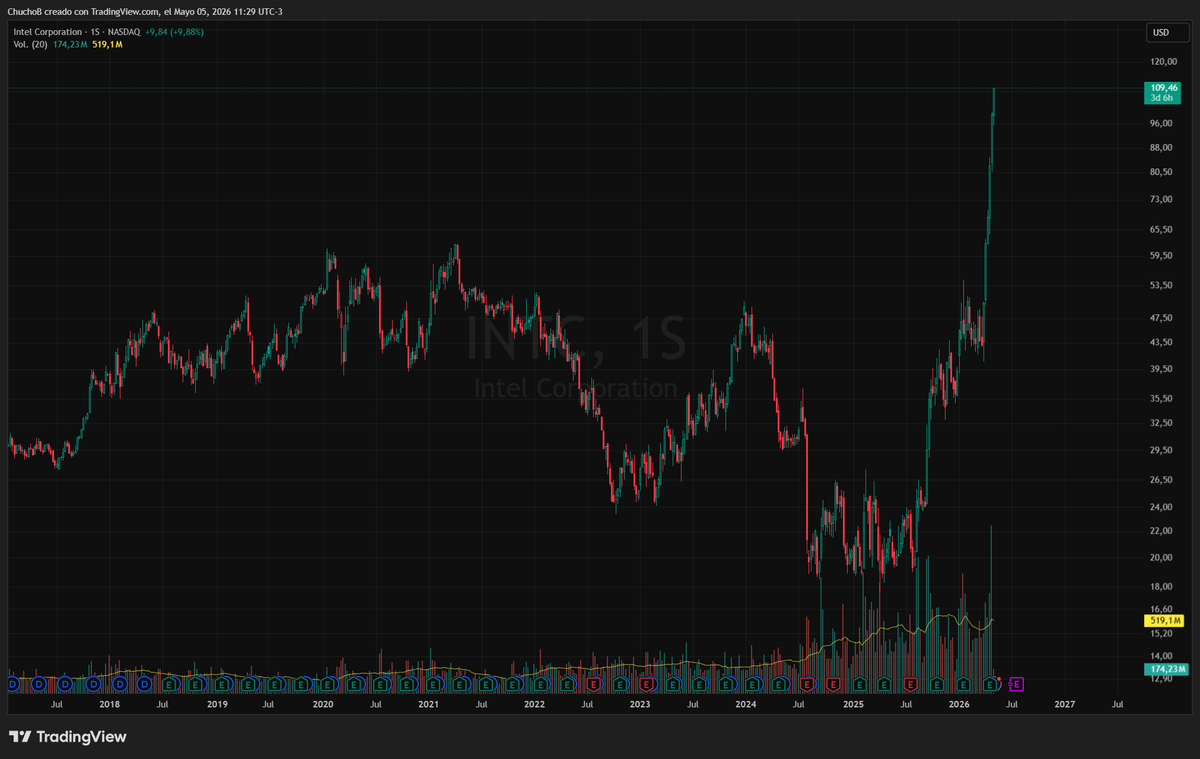
Task: Open the green earnings marker above the 2026 label
Action: pos(964,685)
